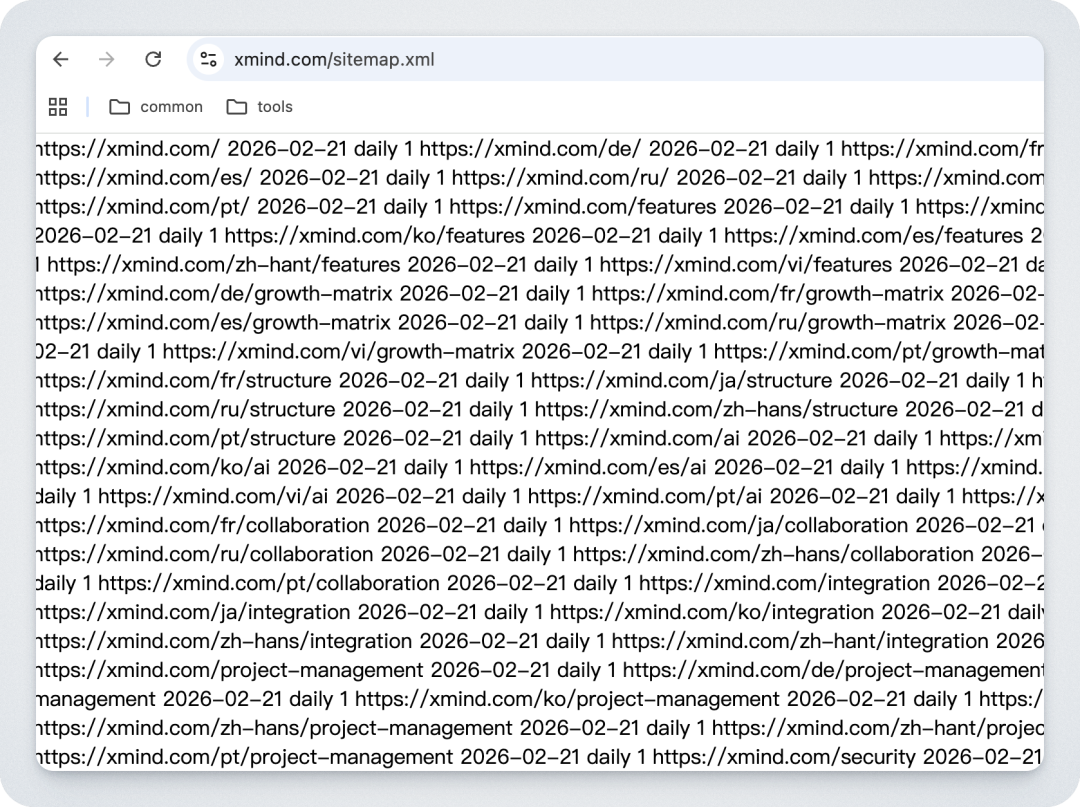Click the https://xmind.com/es/ai text
The height and width of the screenshot is (807, 1080).
pyautogui.click(x=588, y=467)
